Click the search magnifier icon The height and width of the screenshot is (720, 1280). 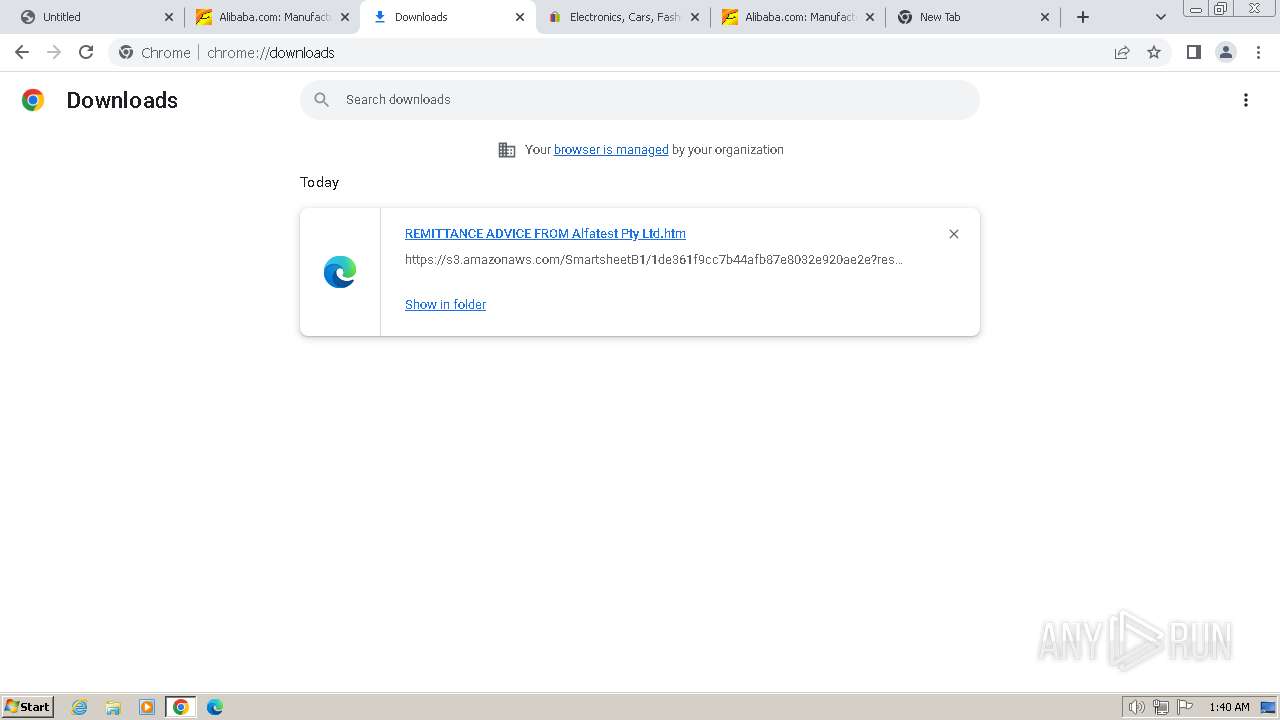click(321, 99)
